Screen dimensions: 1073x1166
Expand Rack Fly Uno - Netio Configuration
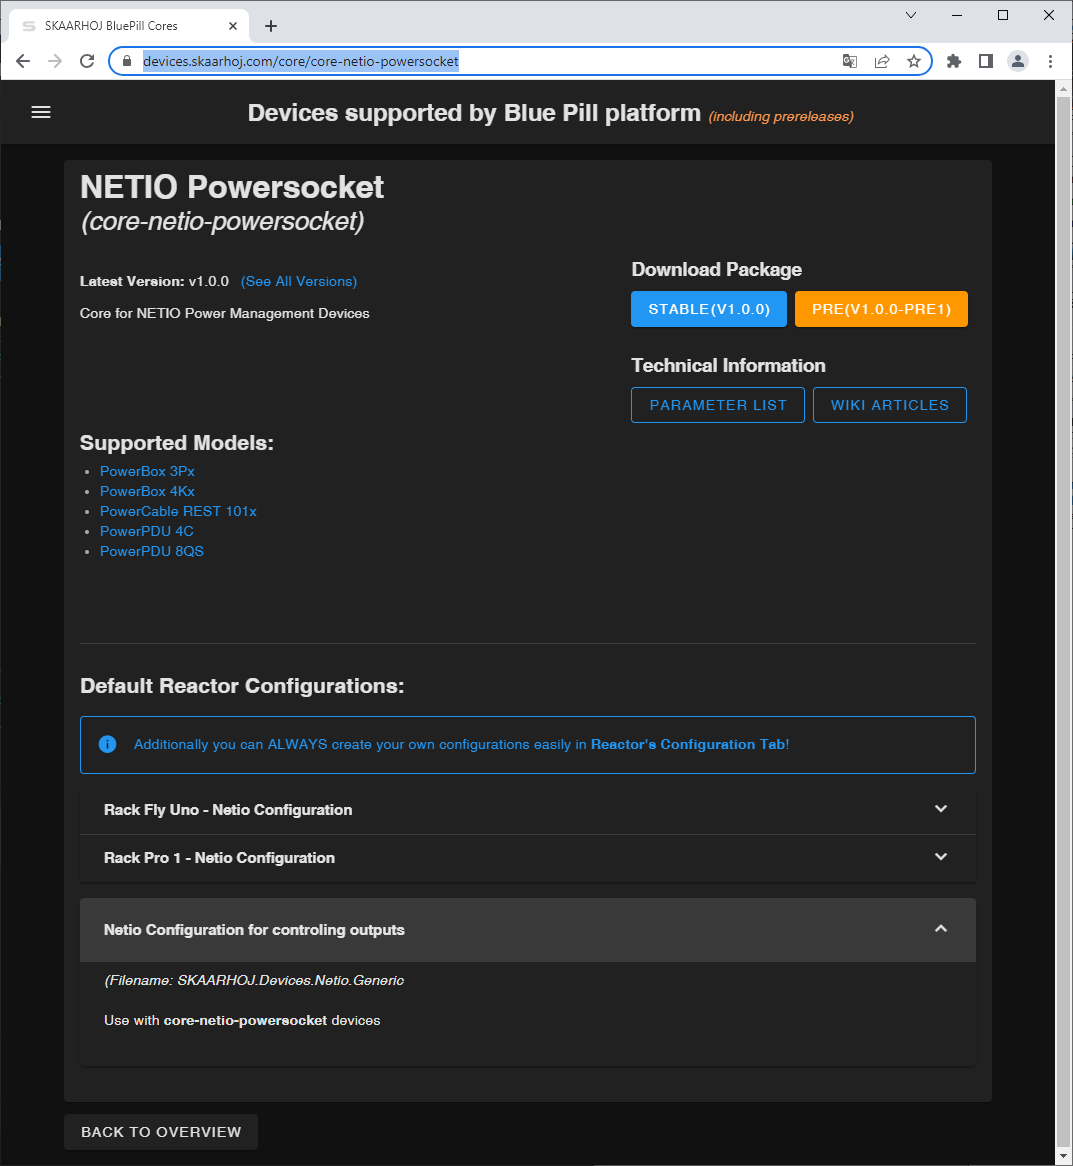pyautogui.click(x=527, y=810)
